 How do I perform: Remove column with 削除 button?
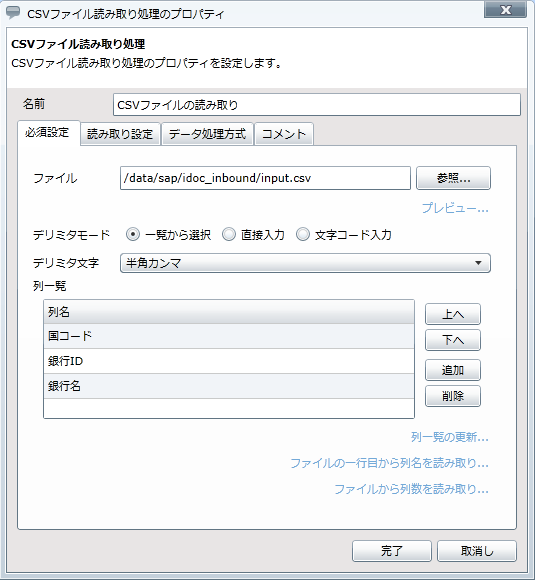453,396
